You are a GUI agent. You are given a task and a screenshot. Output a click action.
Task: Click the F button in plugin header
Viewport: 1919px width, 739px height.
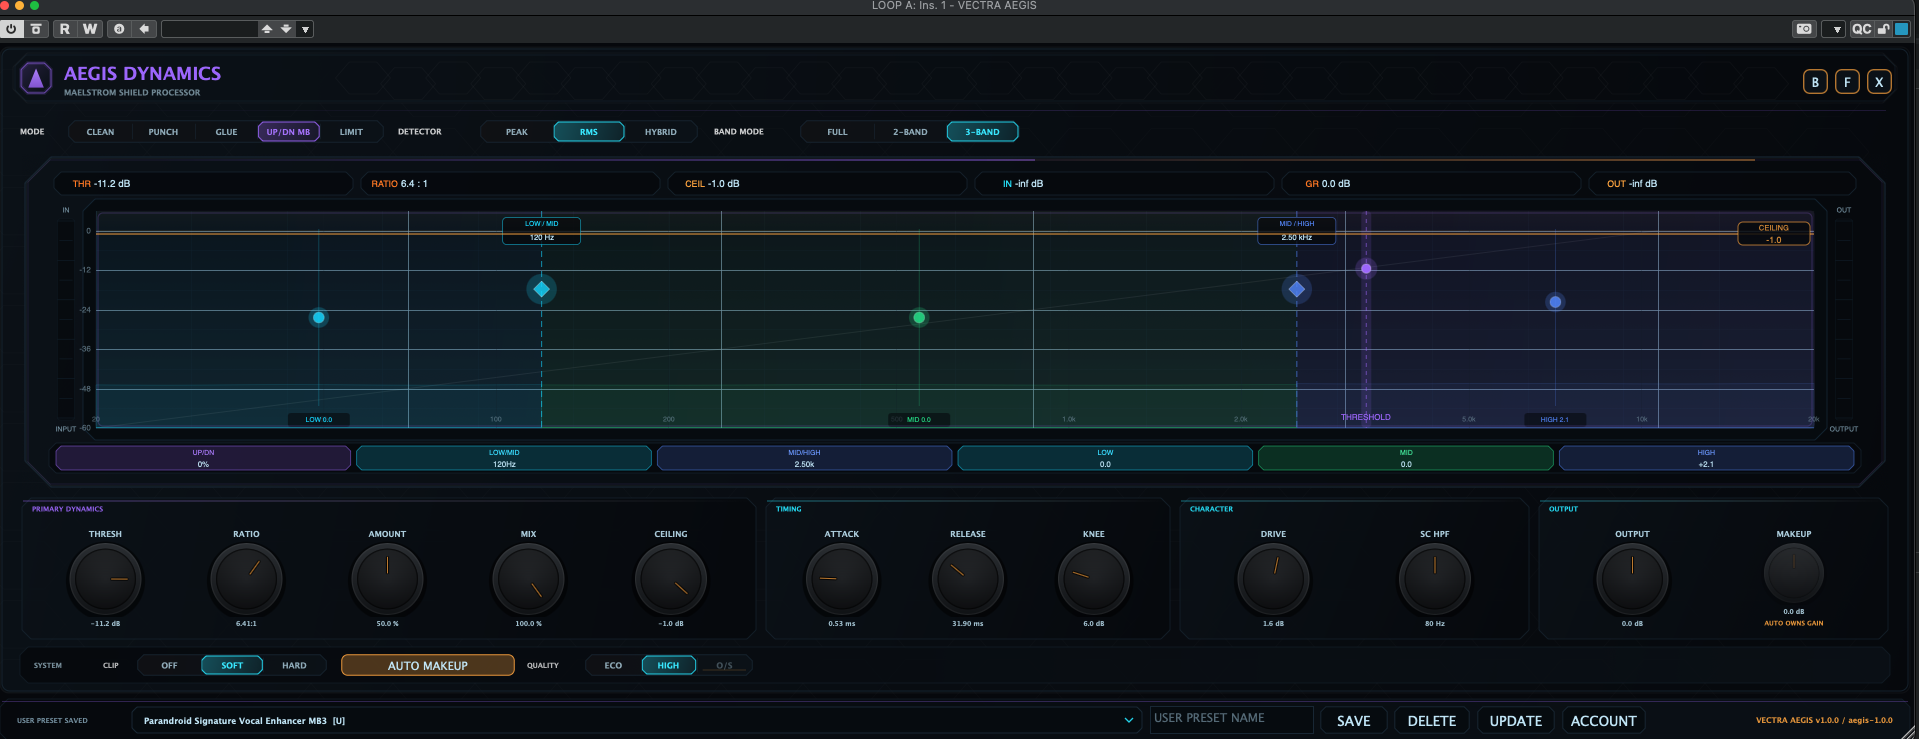pos(1847,82)
